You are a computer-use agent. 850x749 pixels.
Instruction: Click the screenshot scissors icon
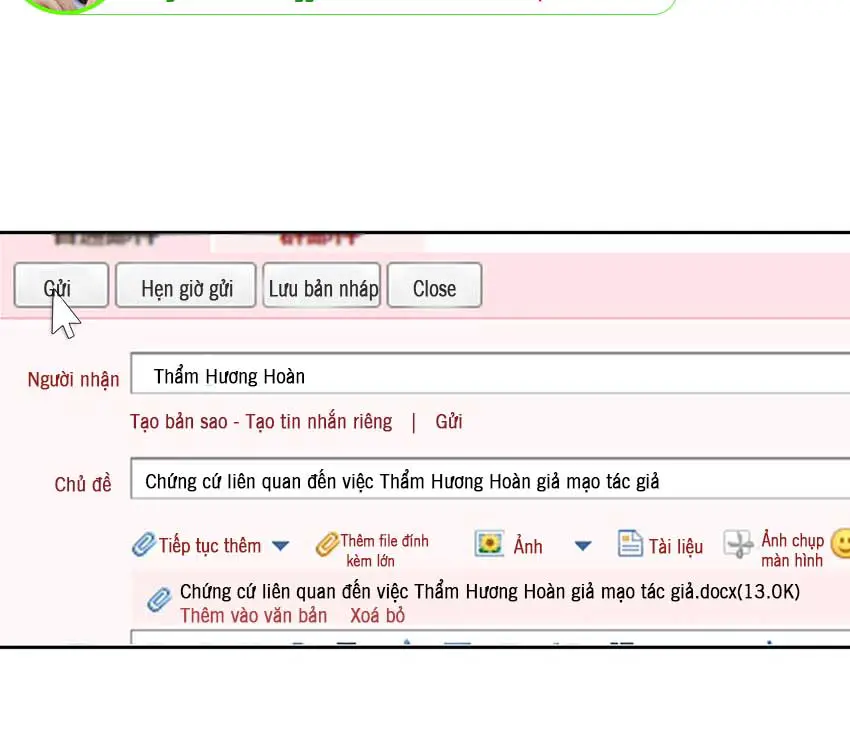click(738, 544)
